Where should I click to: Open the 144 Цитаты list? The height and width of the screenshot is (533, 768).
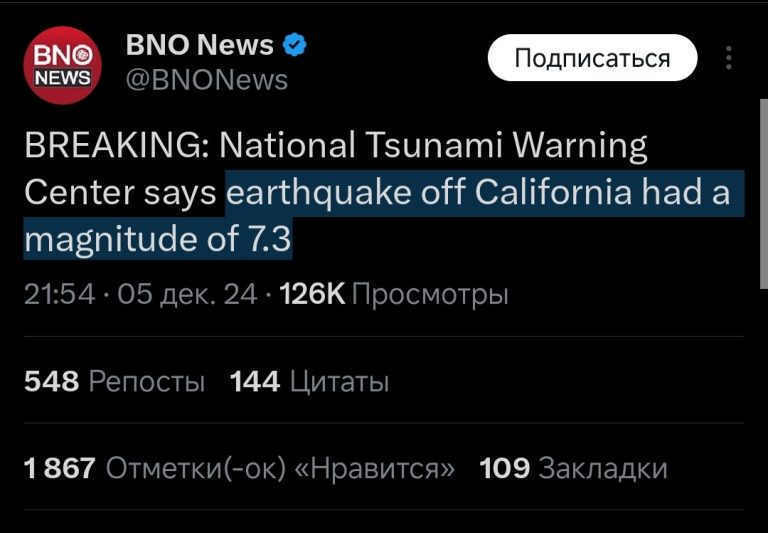click(310, 381)
